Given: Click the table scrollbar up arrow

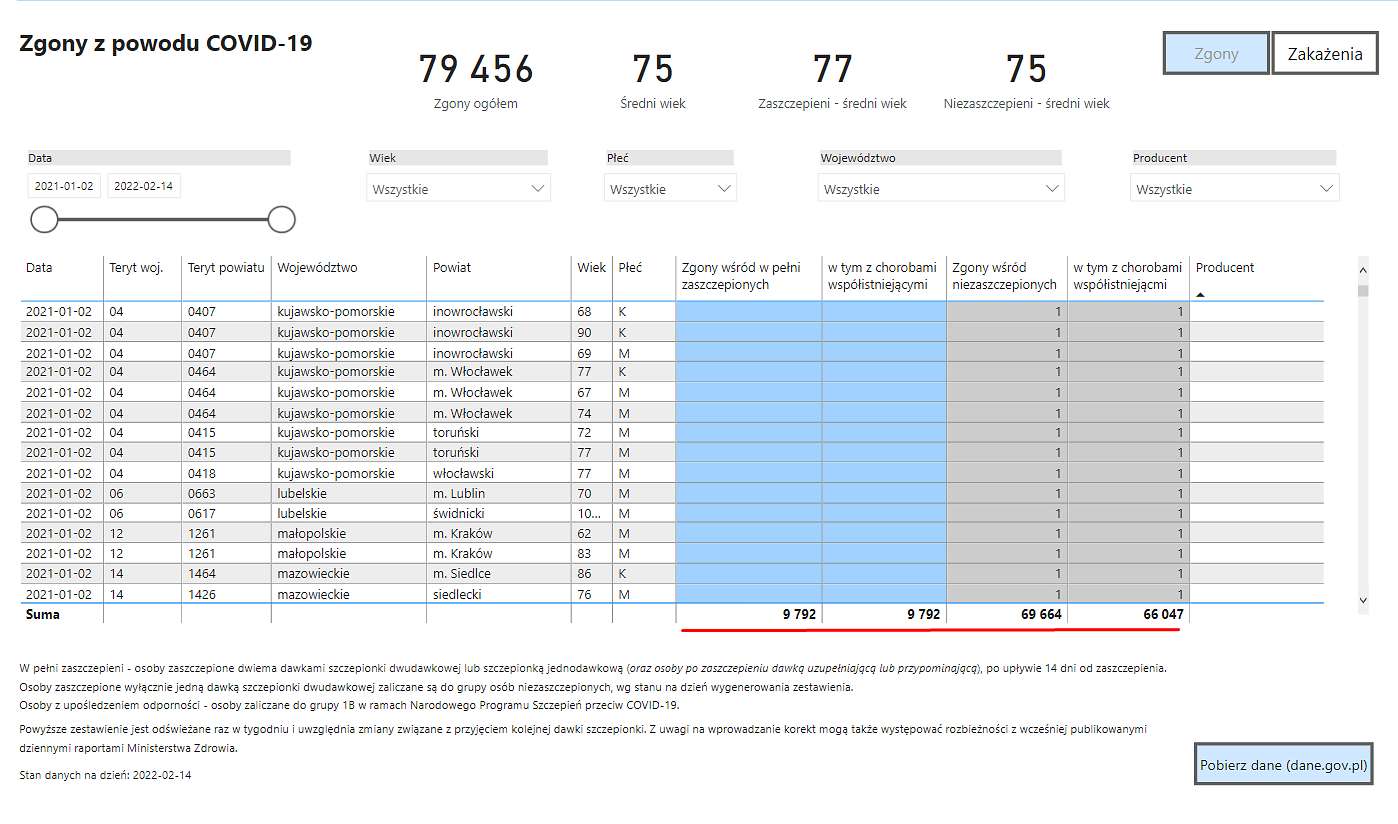Looking at the screenshot, I should (1362, 270).
